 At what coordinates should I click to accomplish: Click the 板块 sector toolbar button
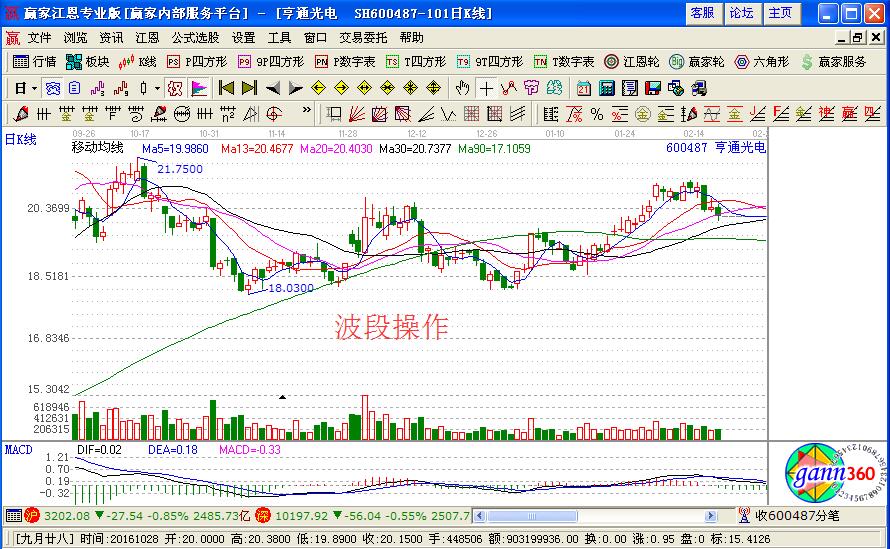[87, 62]
